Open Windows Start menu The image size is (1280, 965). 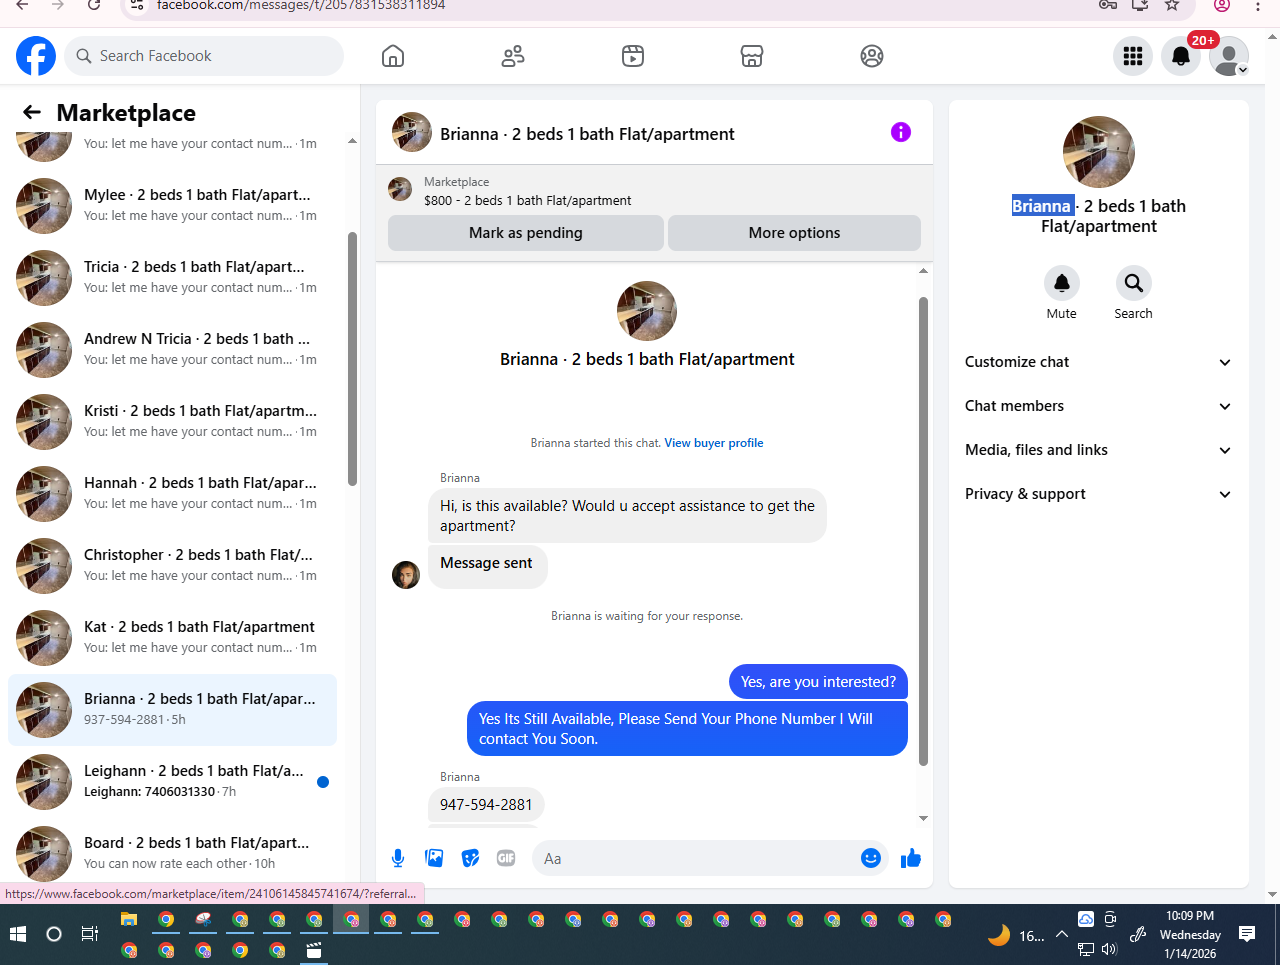pos(17,934)
